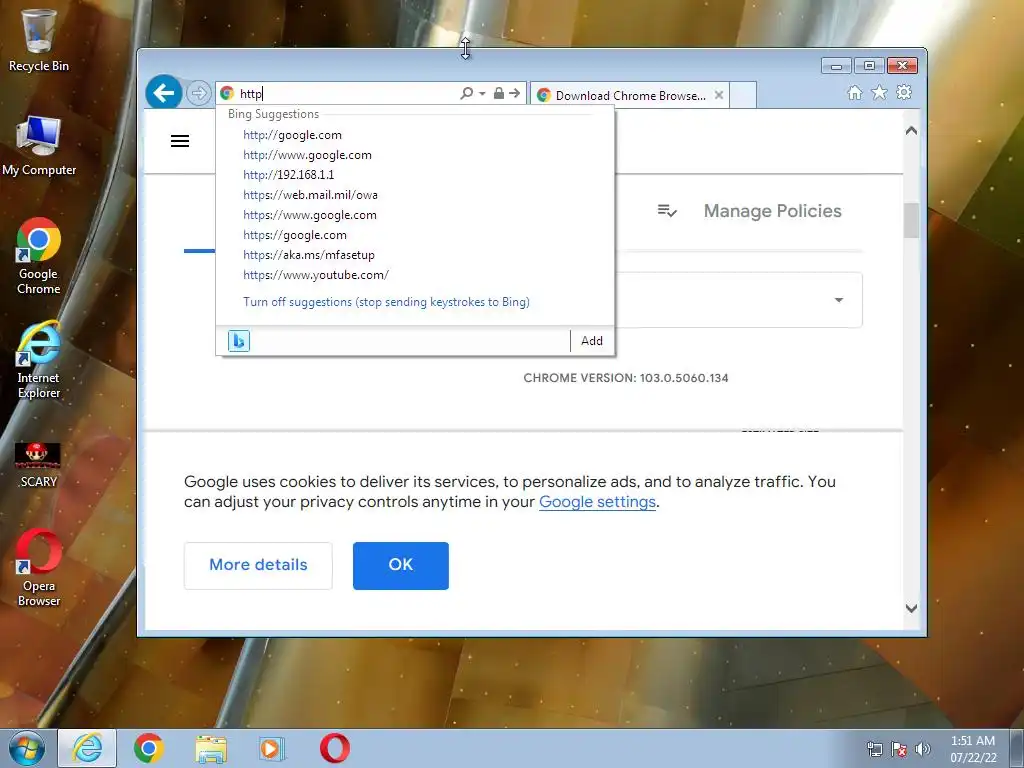Image resolution: width=1024 pixels, height=768 pixels.
Task: Open Windows Media Player from taskbar
Action: click(x=272, y=748)
